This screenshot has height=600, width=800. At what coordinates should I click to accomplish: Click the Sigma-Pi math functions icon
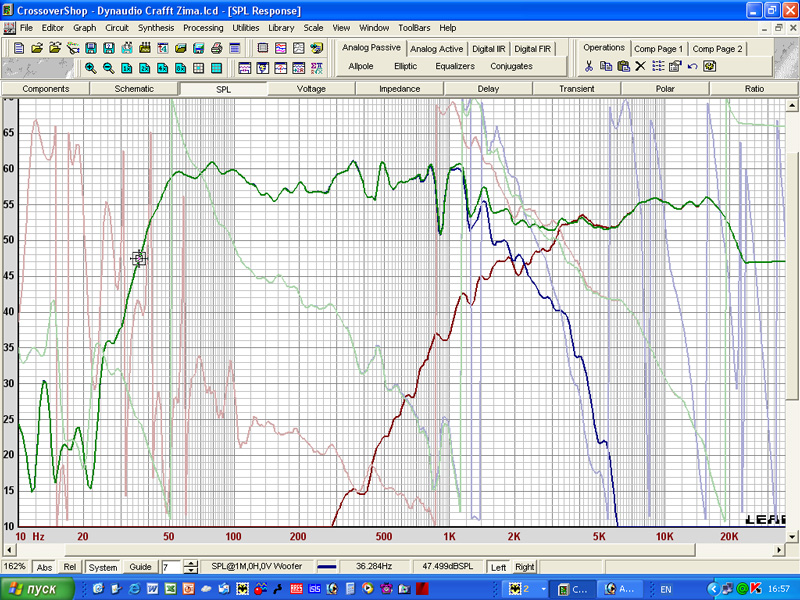click(317, 68)
